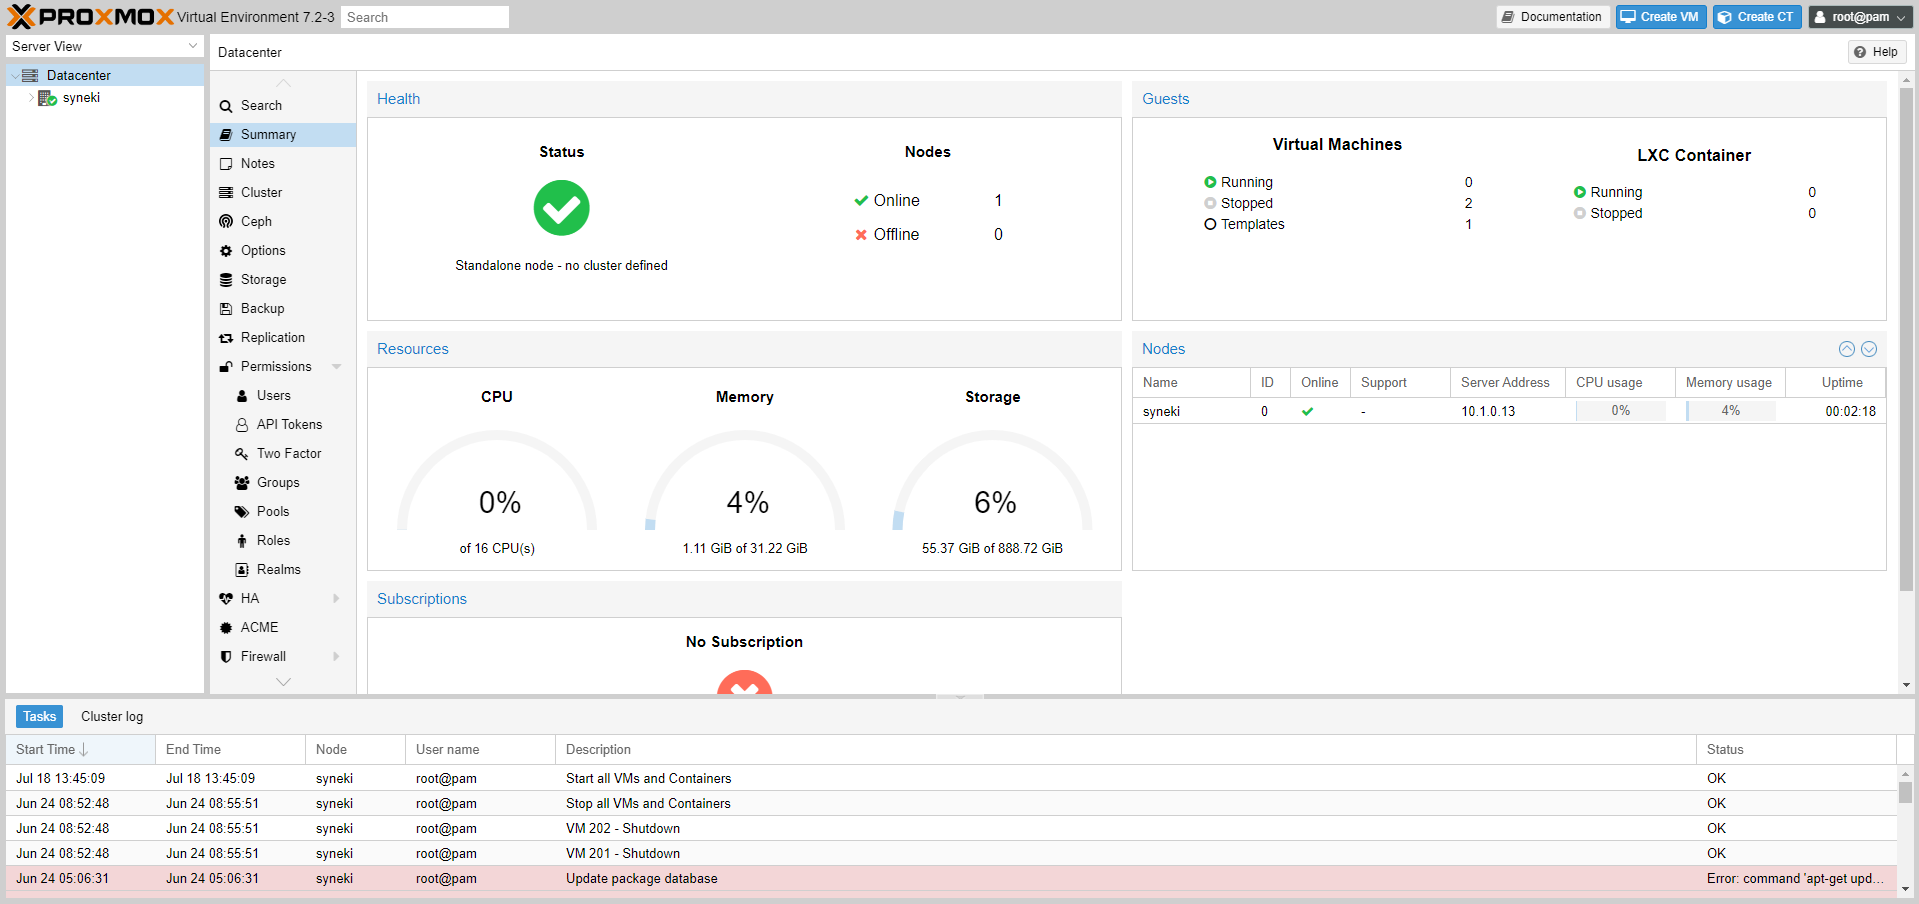Collapse the Datacenter tree node
Viewport: 1919px width, 904px height.
click(14, 76)
